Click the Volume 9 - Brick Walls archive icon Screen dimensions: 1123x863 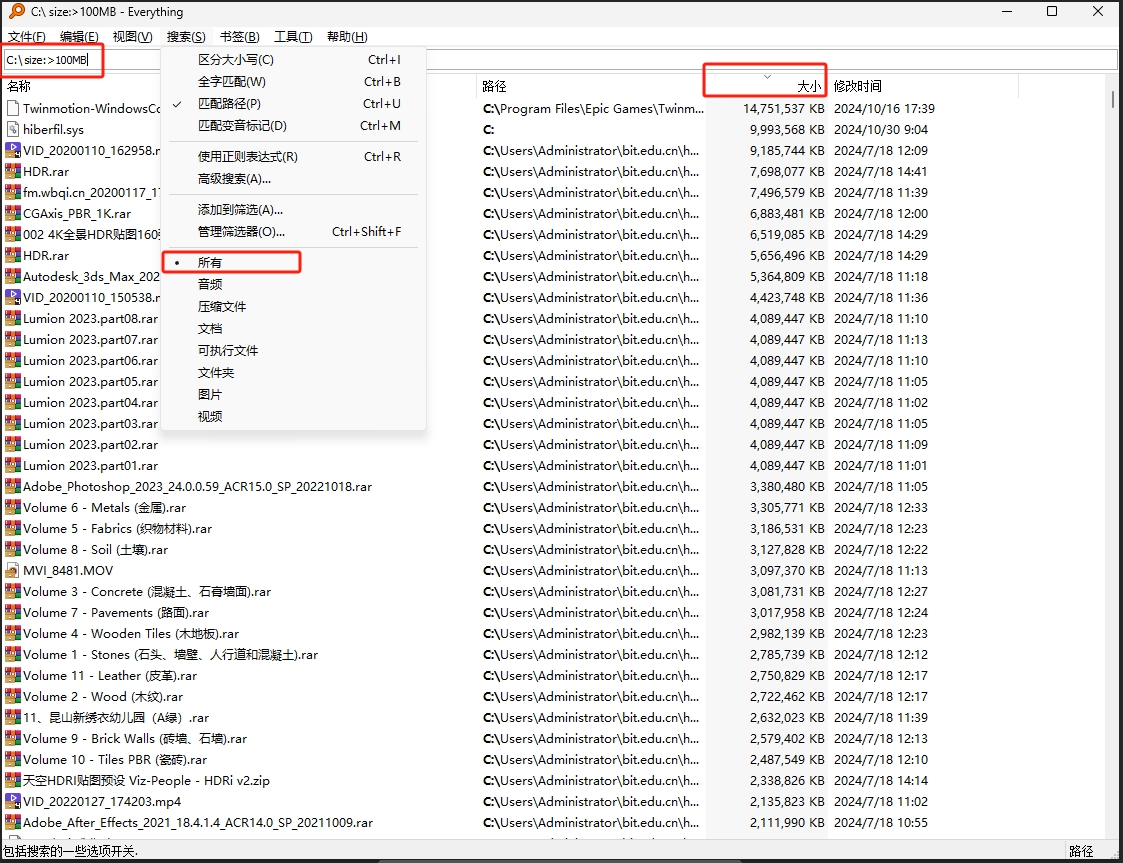tap(12, 738)
